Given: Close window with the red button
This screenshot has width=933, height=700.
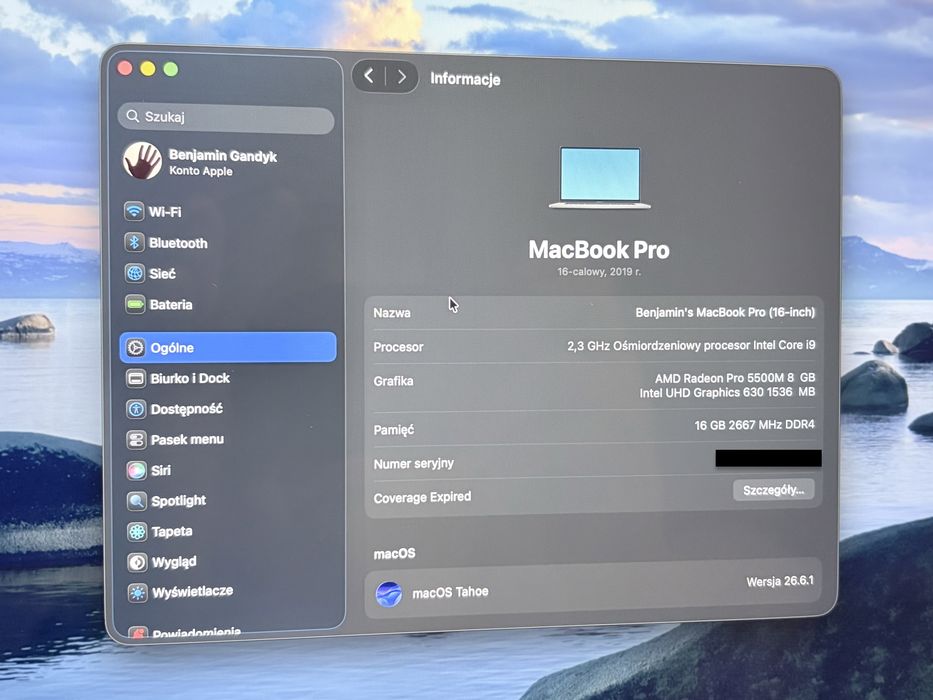Looking at the screenshot, I should [x=125, y=68].
